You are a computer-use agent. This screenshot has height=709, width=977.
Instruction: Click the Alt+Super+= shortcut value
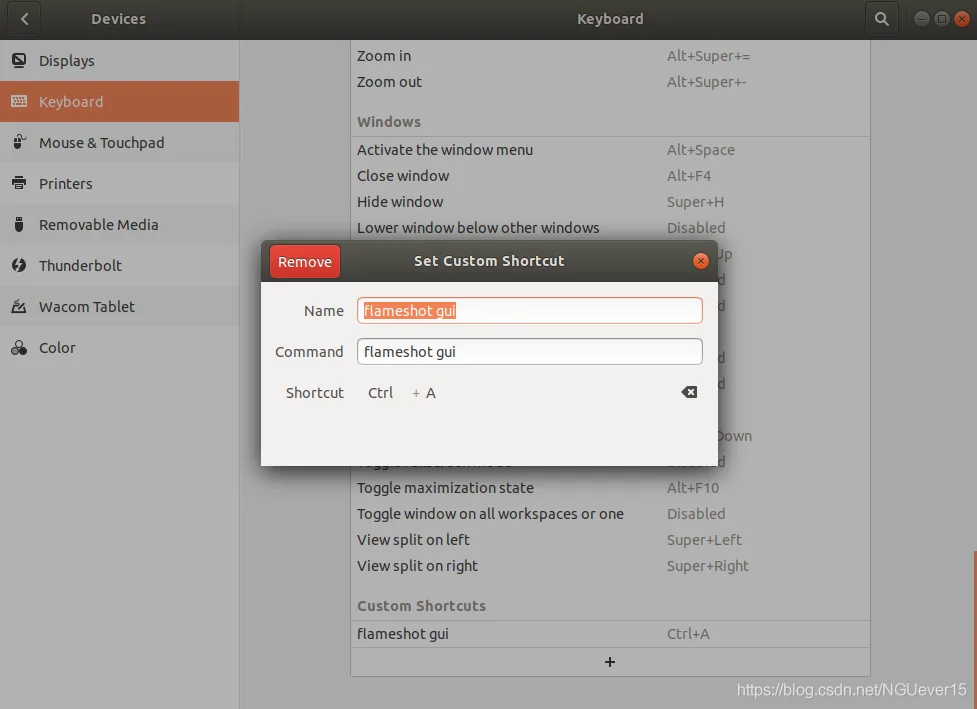tap(708, 56)
